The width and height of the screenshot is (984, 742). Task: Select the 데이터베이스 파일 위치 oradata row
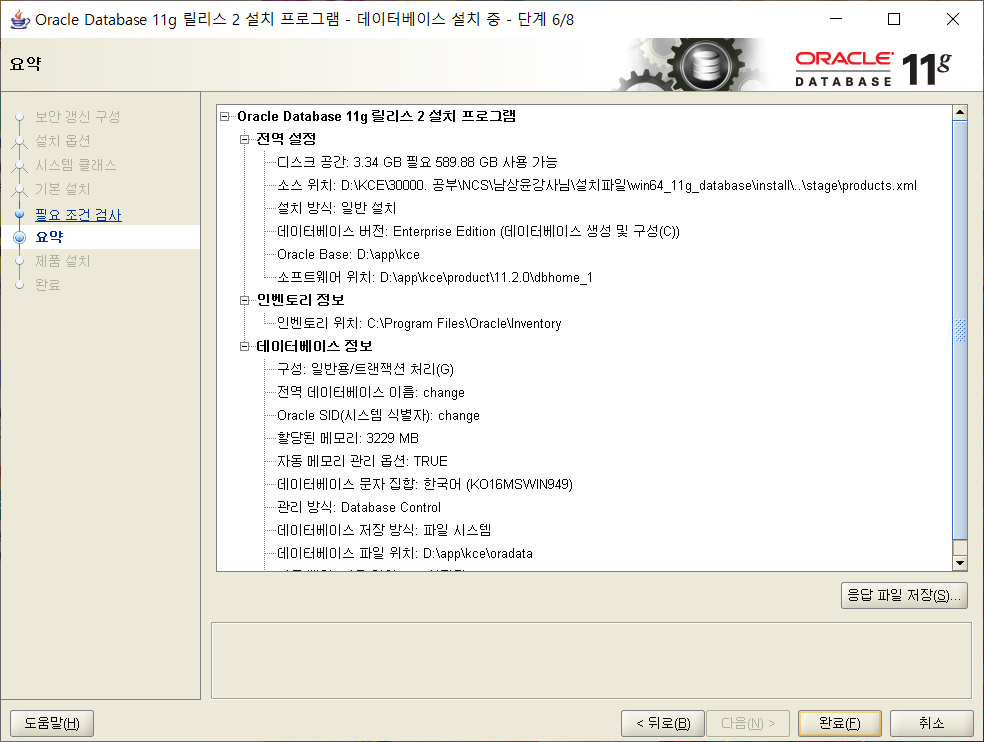(x=405, y=554)
